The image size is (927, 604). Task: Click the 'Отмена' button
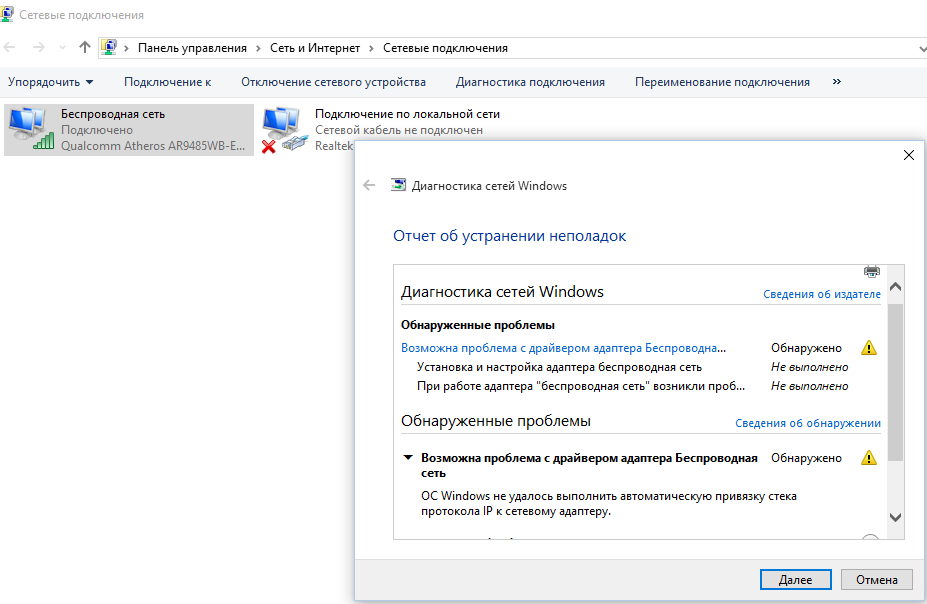tap(877, 580)
